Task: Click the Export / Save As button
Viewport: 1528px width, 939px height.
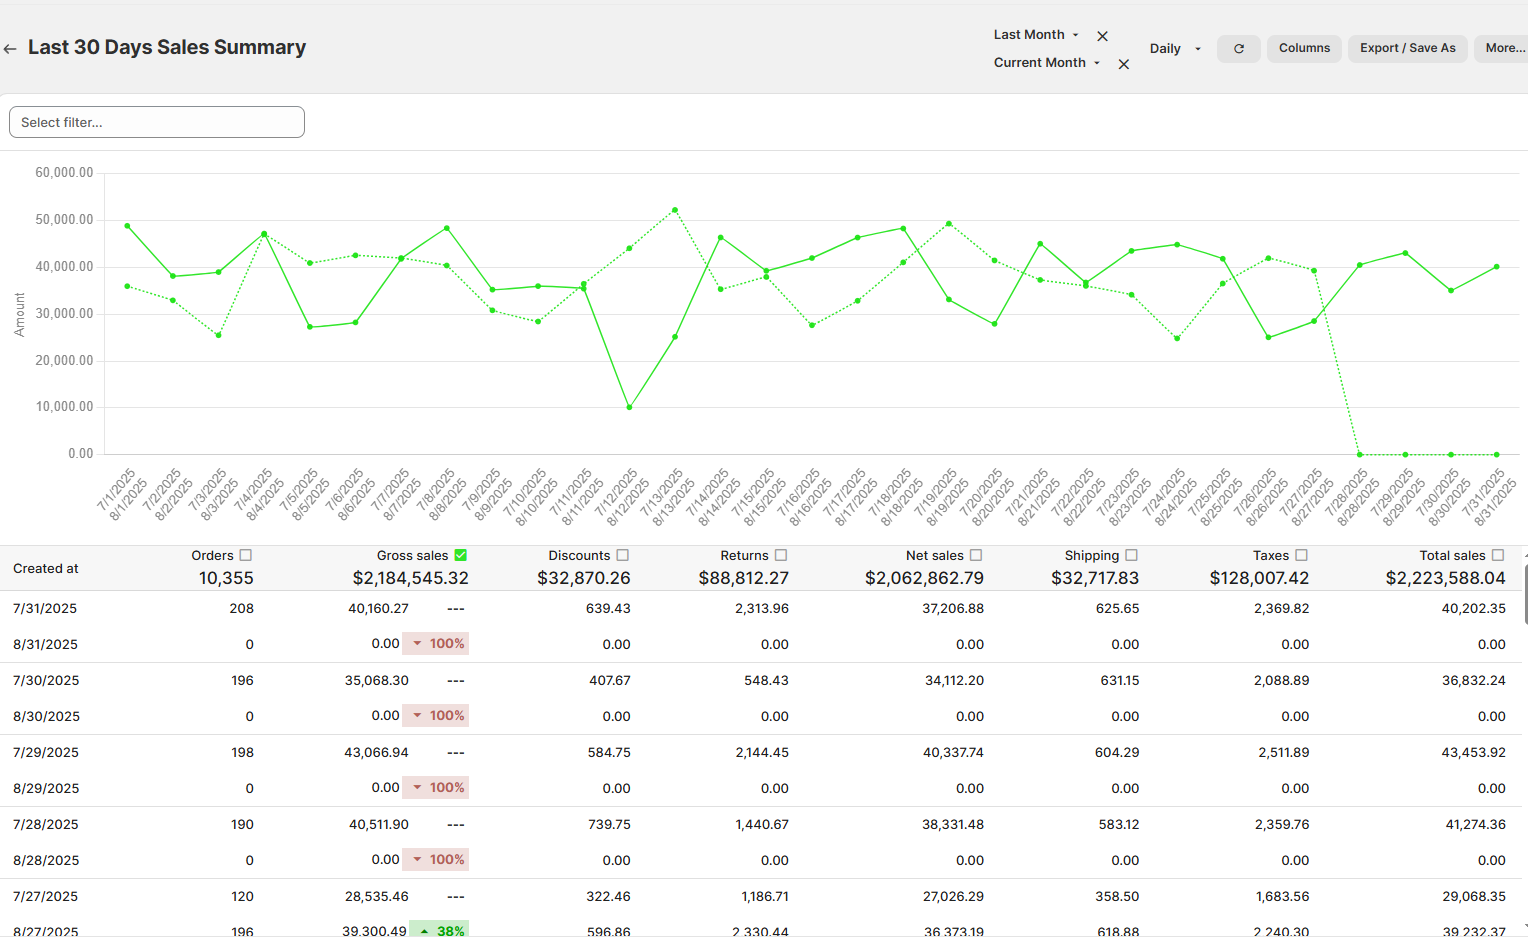Action: 1407,48
